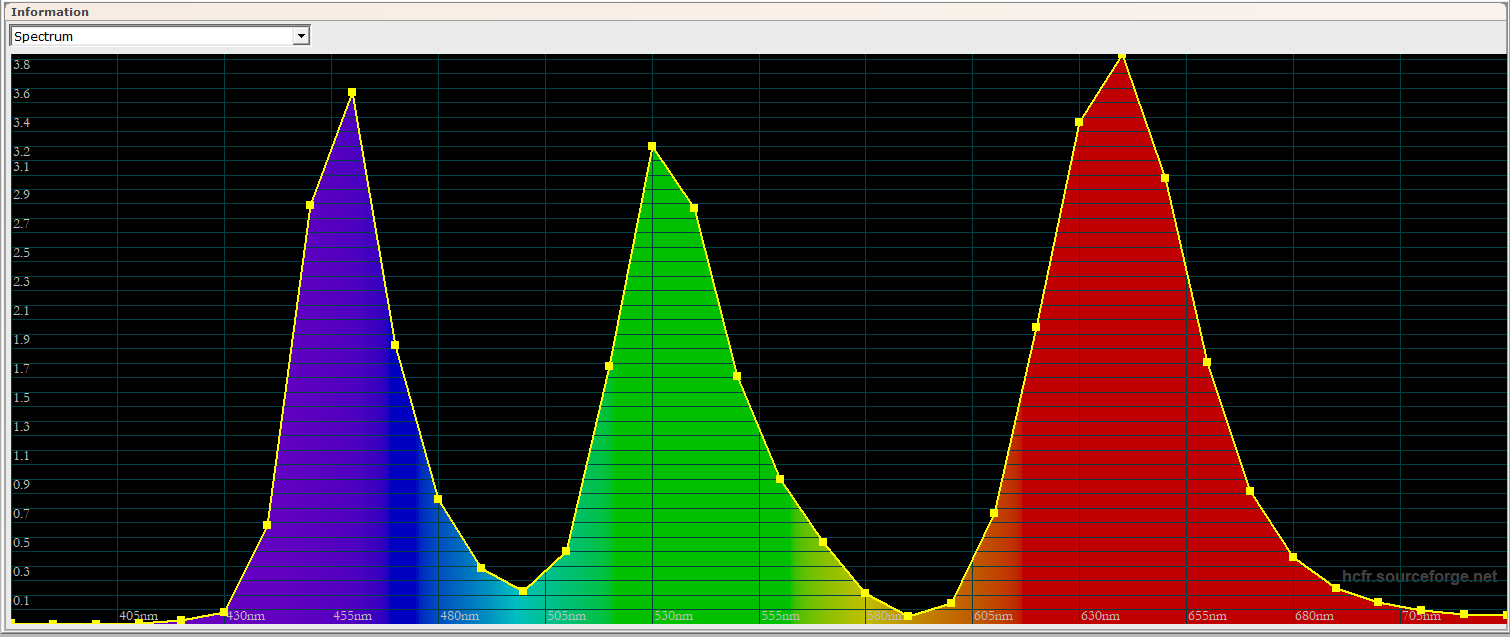Click the blue peak marker near 3.6

pyautogui.click(x=352, y=92)
